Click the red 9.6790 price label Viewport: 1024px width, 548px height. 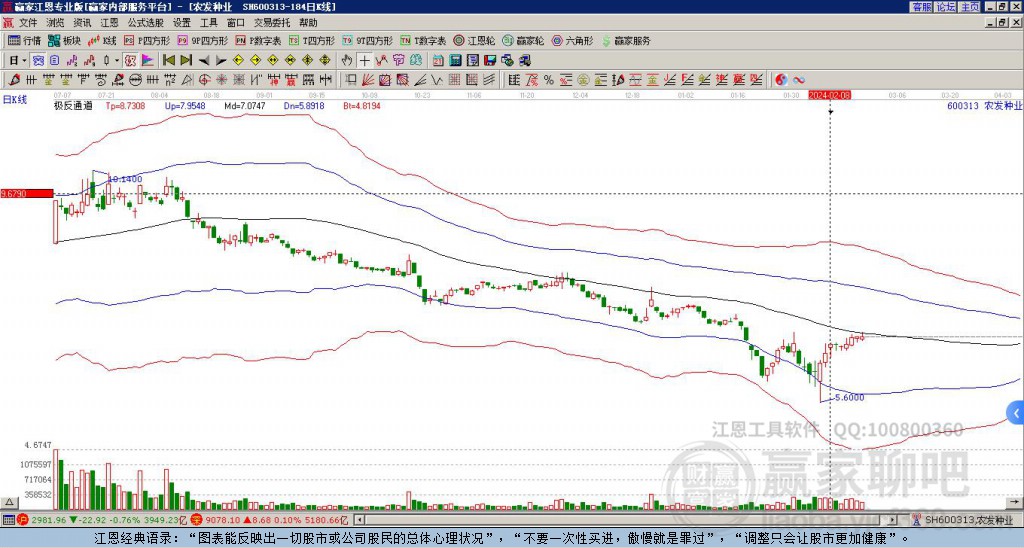[27, 193]
